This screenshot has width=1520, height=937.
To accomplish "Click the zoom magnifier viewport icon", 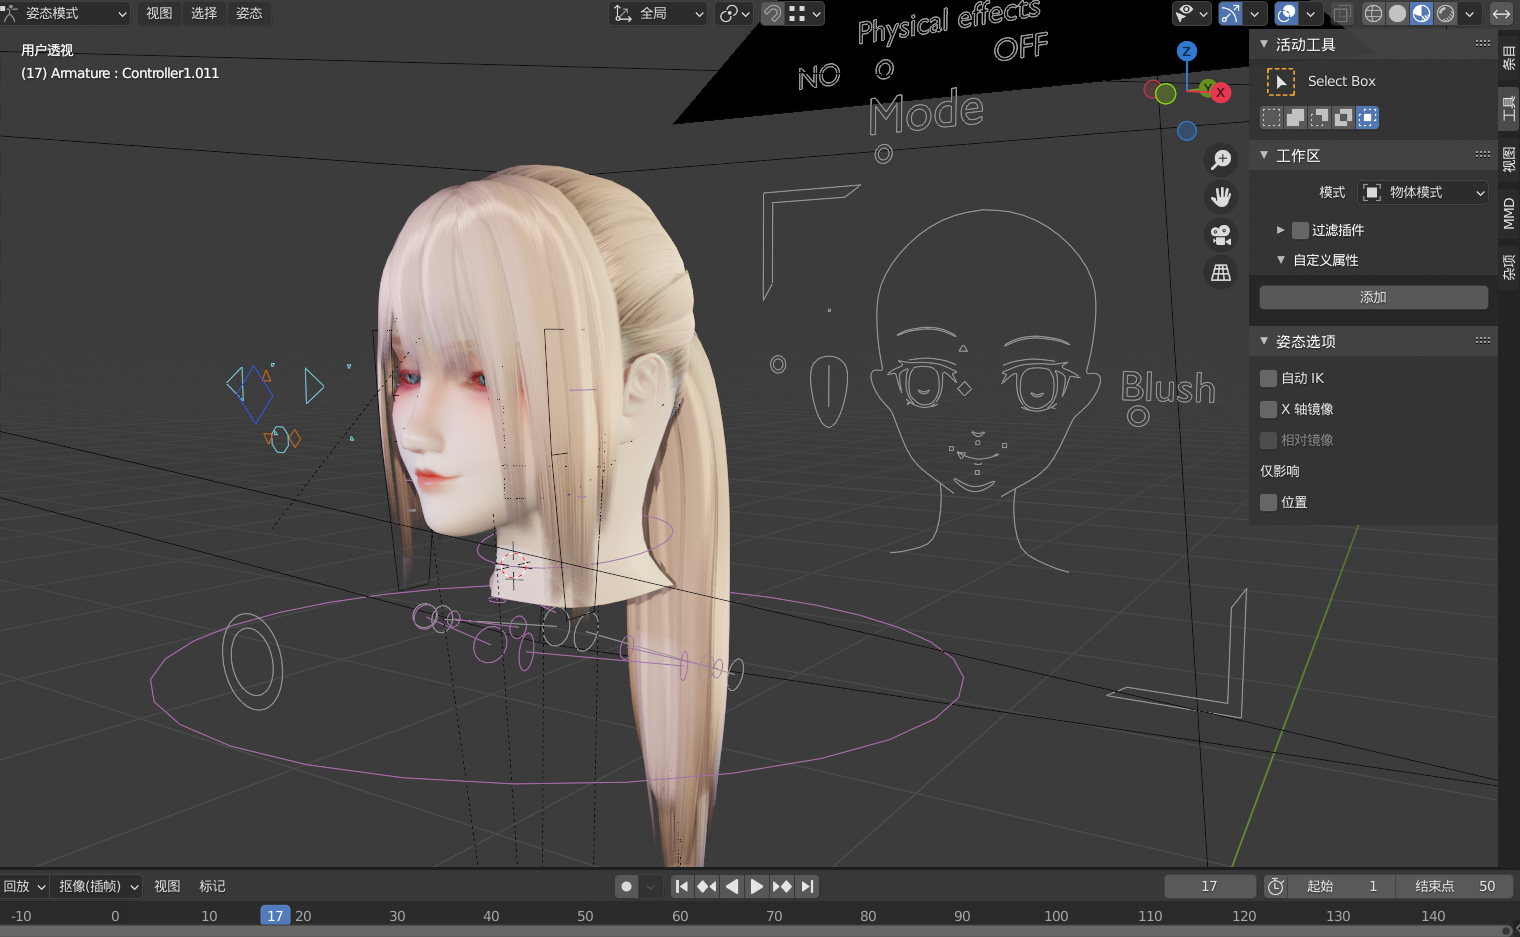I will [x=1221, y=159].
